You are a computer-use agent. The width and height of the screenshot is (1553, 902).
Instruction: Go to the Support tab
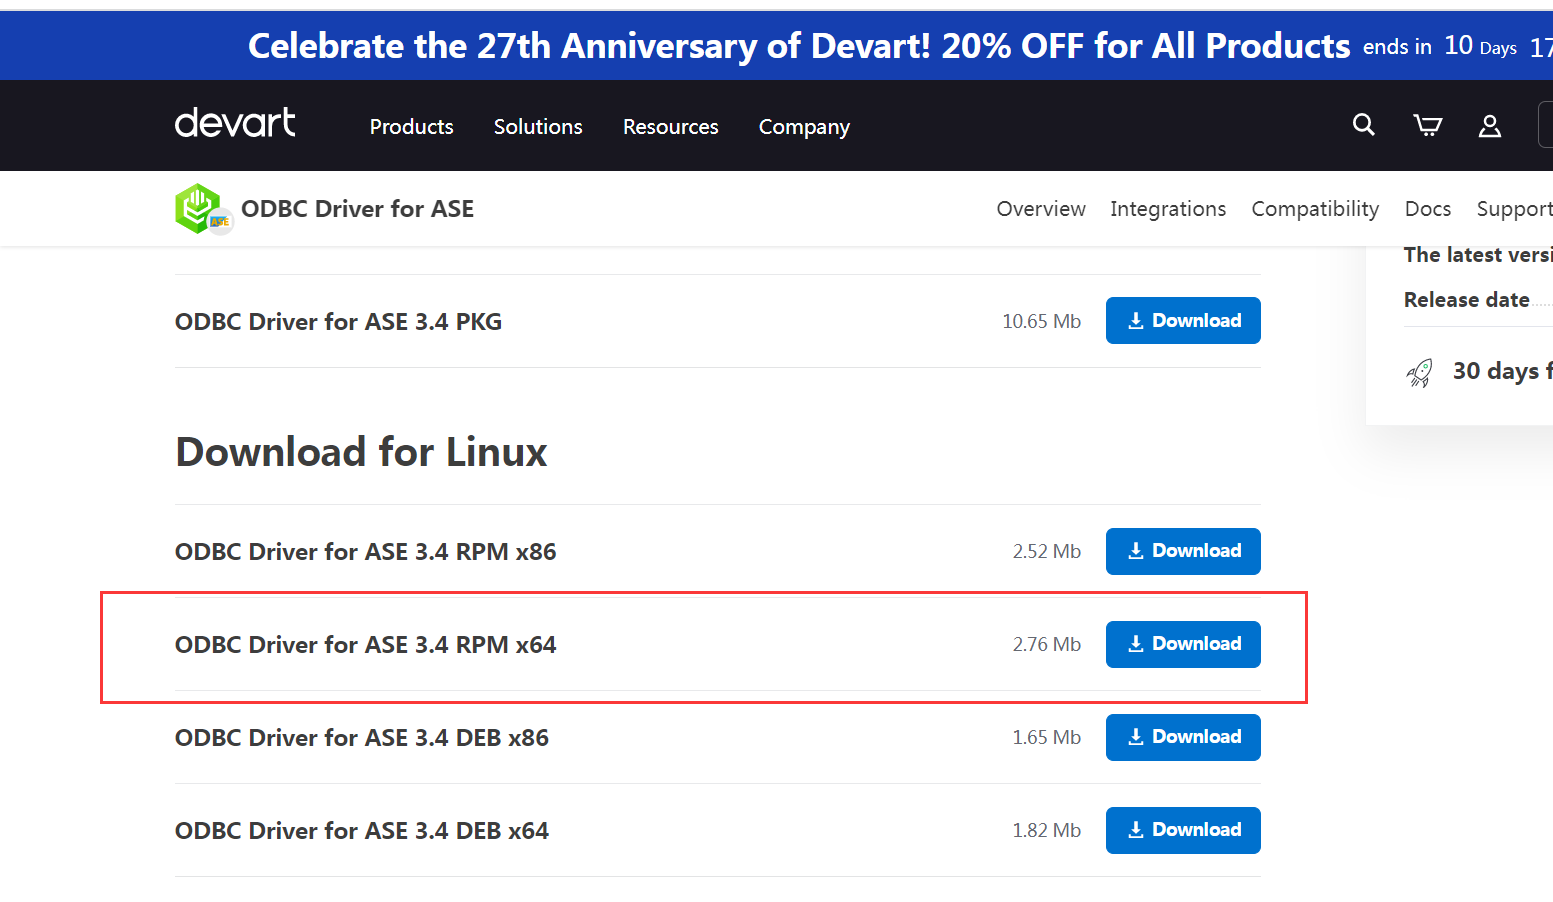point(1514,209)
